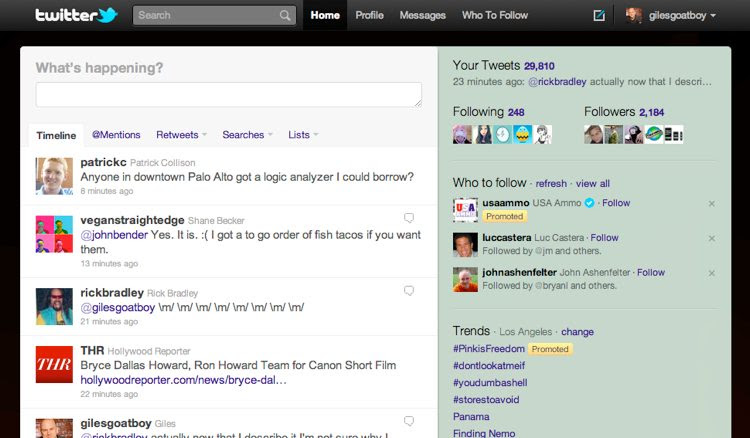Follow luccastera
This screenshot has width=750, height=438.
pyautogui.click(x=604, y=238)
